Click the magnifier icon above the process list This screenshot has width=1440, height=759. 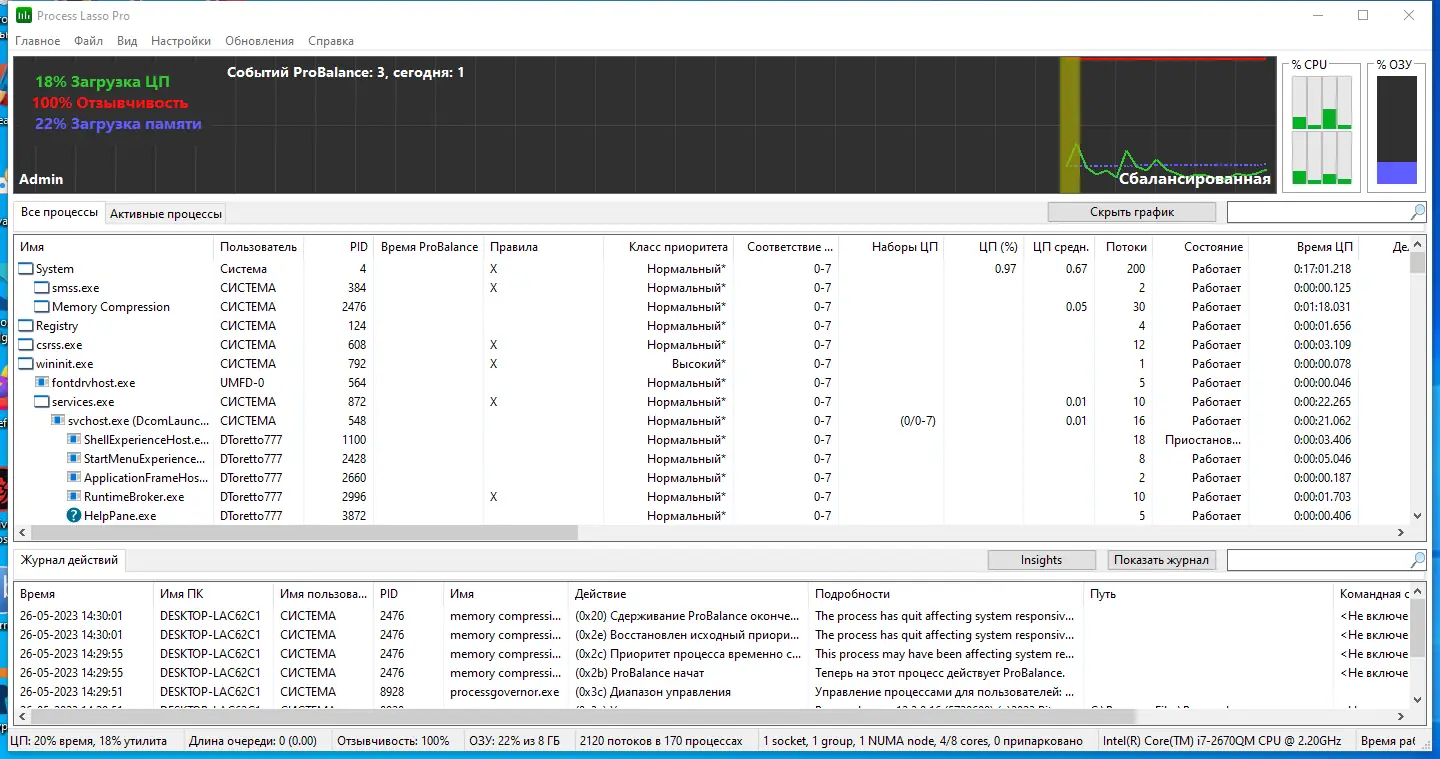click(1417, 212)
